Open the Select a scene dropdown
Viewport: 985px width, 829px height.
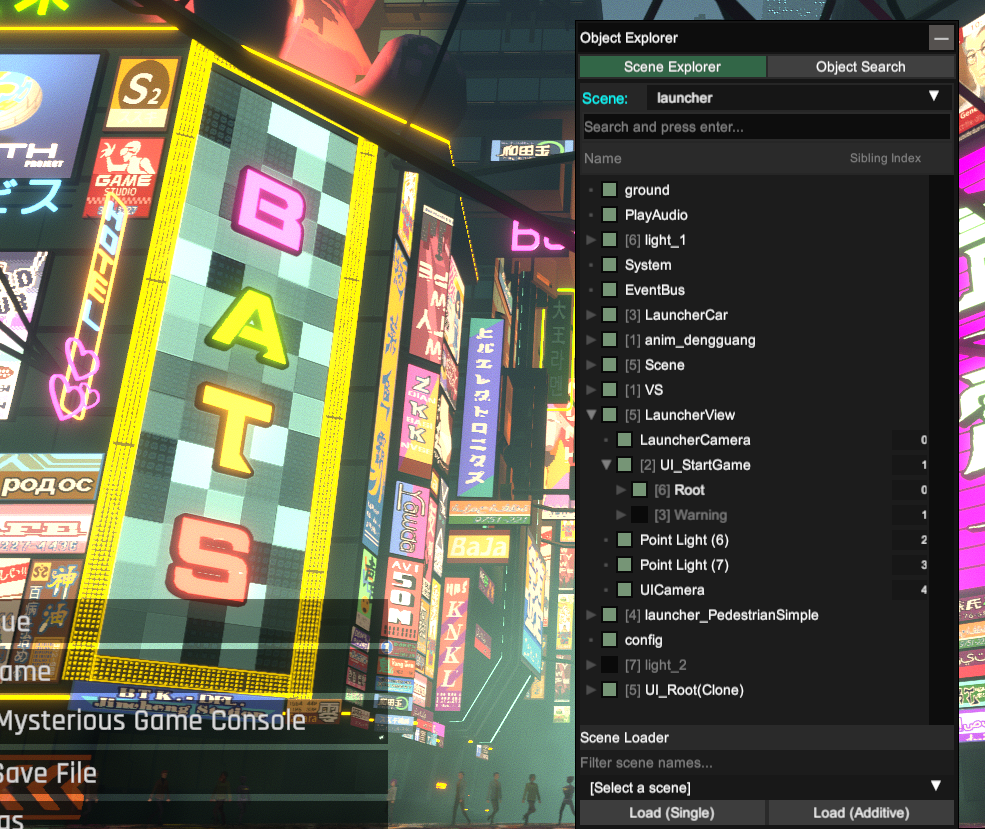(x=766, y=787)
